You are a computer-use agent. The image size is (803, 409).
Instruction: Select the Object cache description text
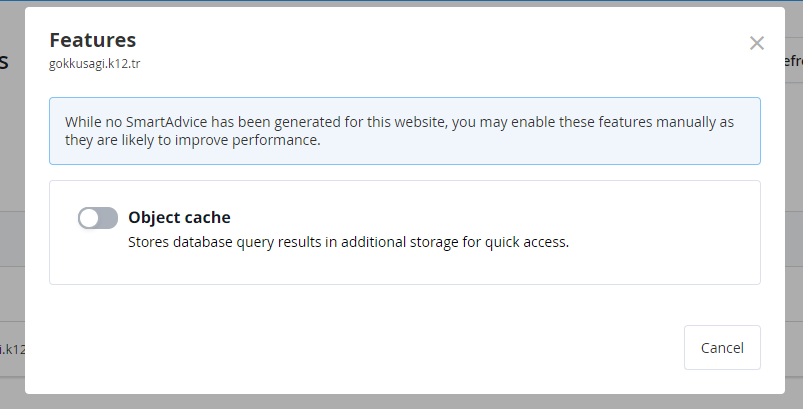[348, 242]
